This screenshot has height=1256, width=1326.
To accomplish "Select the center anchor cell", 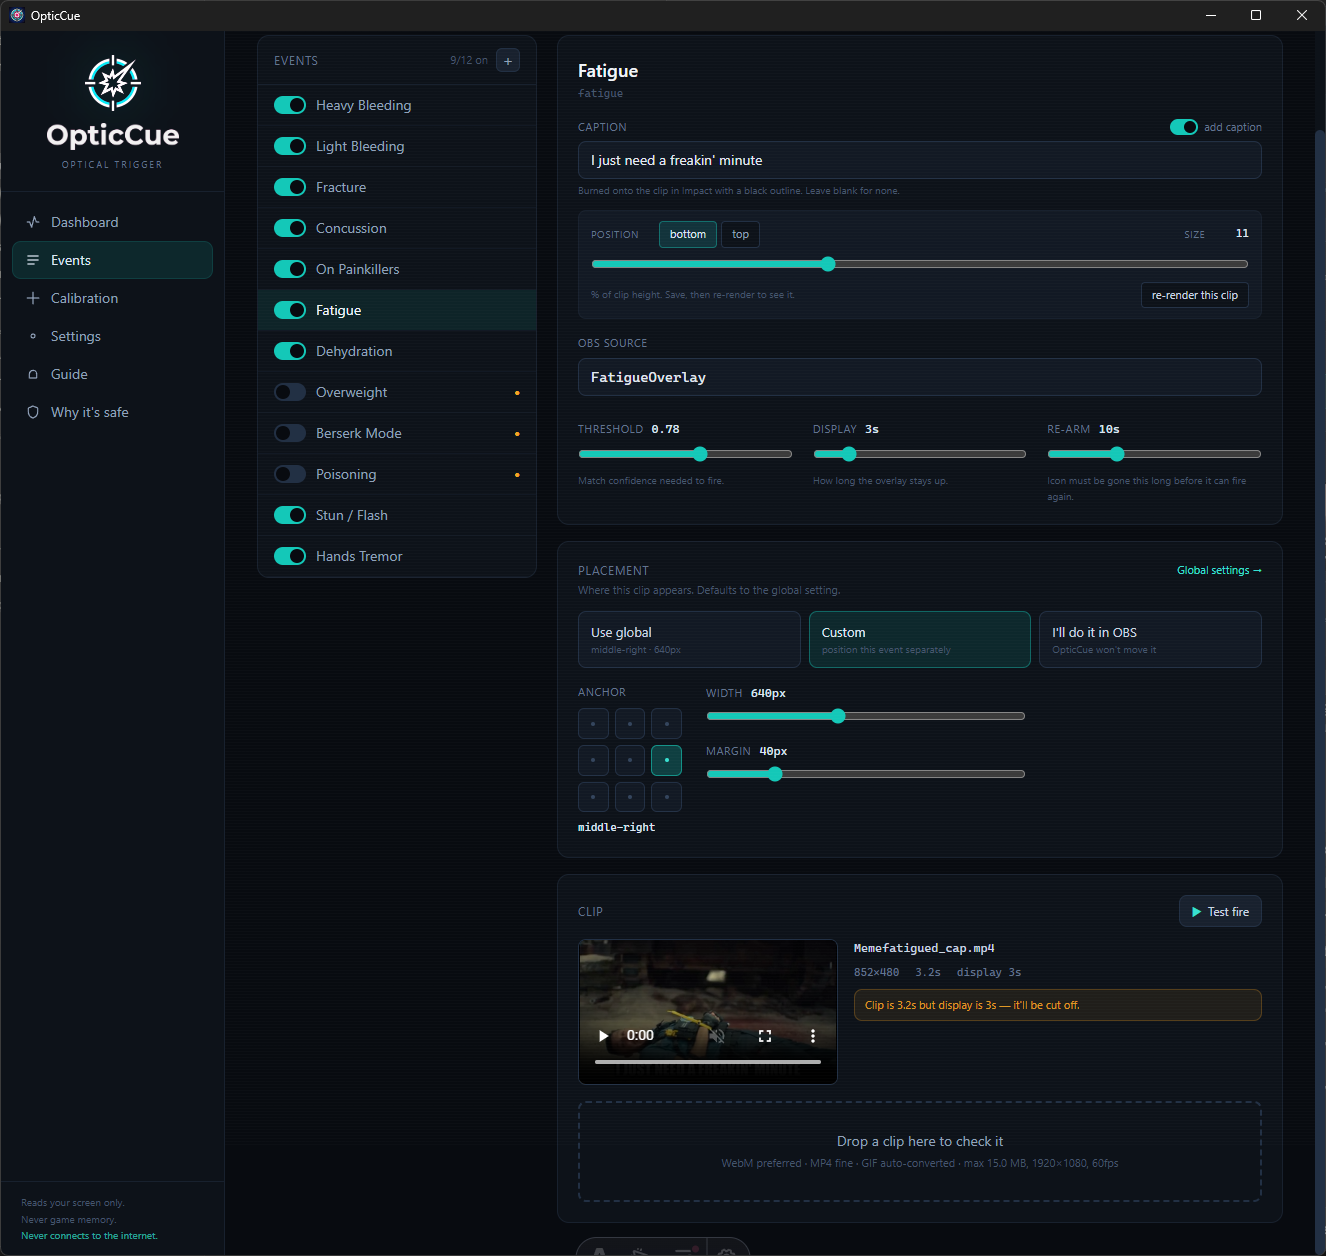I will 630,760.
